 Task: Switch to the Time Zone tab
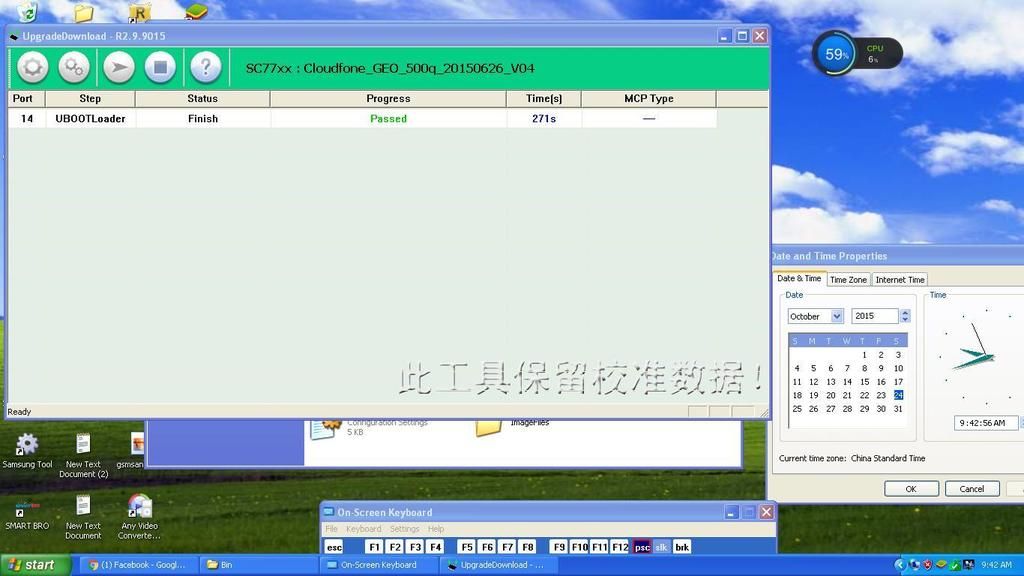(x=848, y=280)
